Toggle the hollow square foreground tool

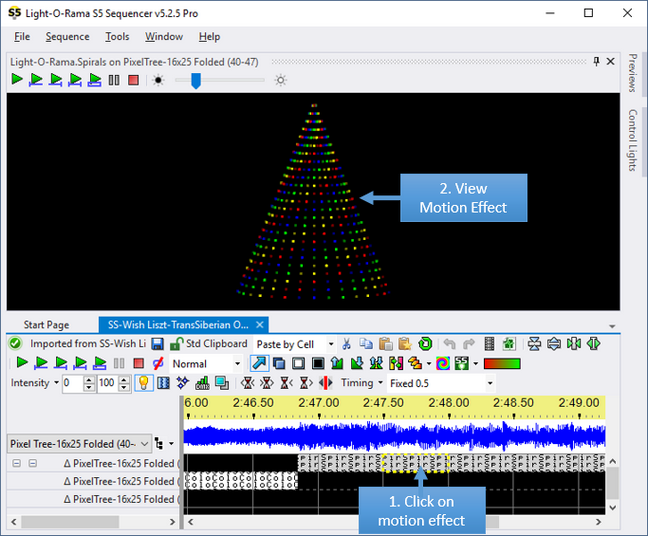click(298, 364)
